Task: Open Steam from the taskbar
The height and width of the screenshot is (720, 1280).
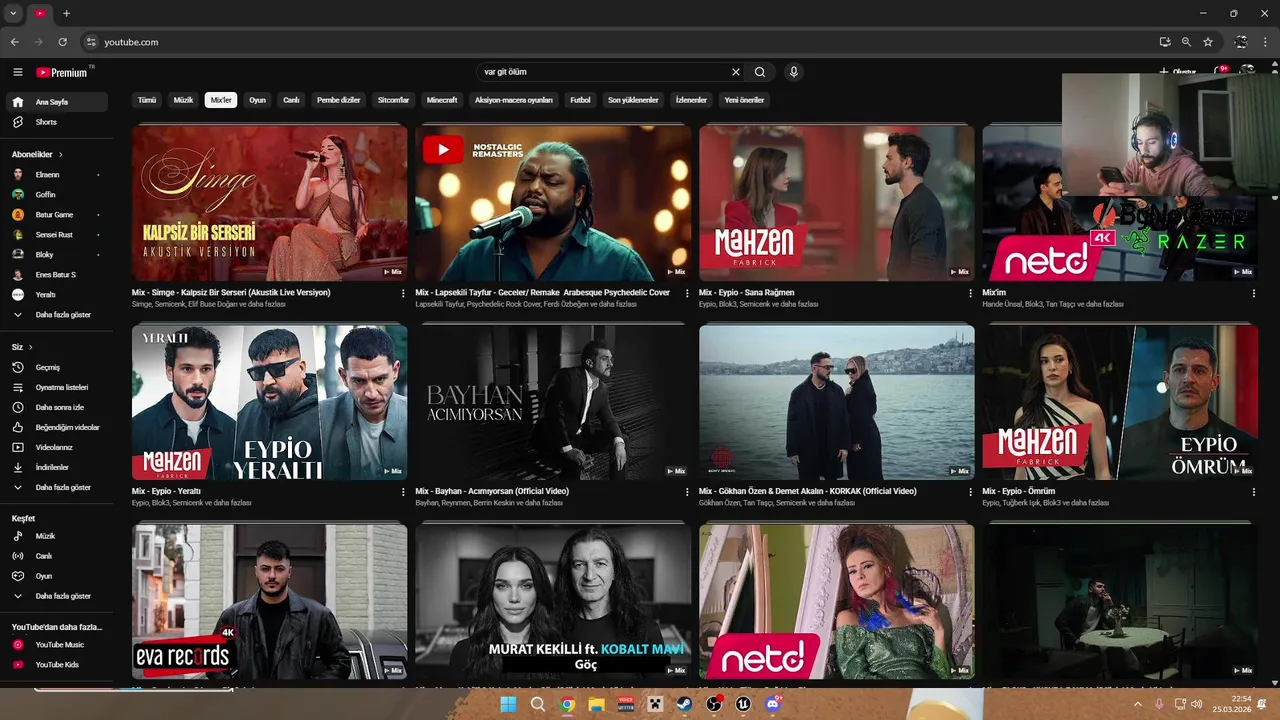Action: (685, 704)
